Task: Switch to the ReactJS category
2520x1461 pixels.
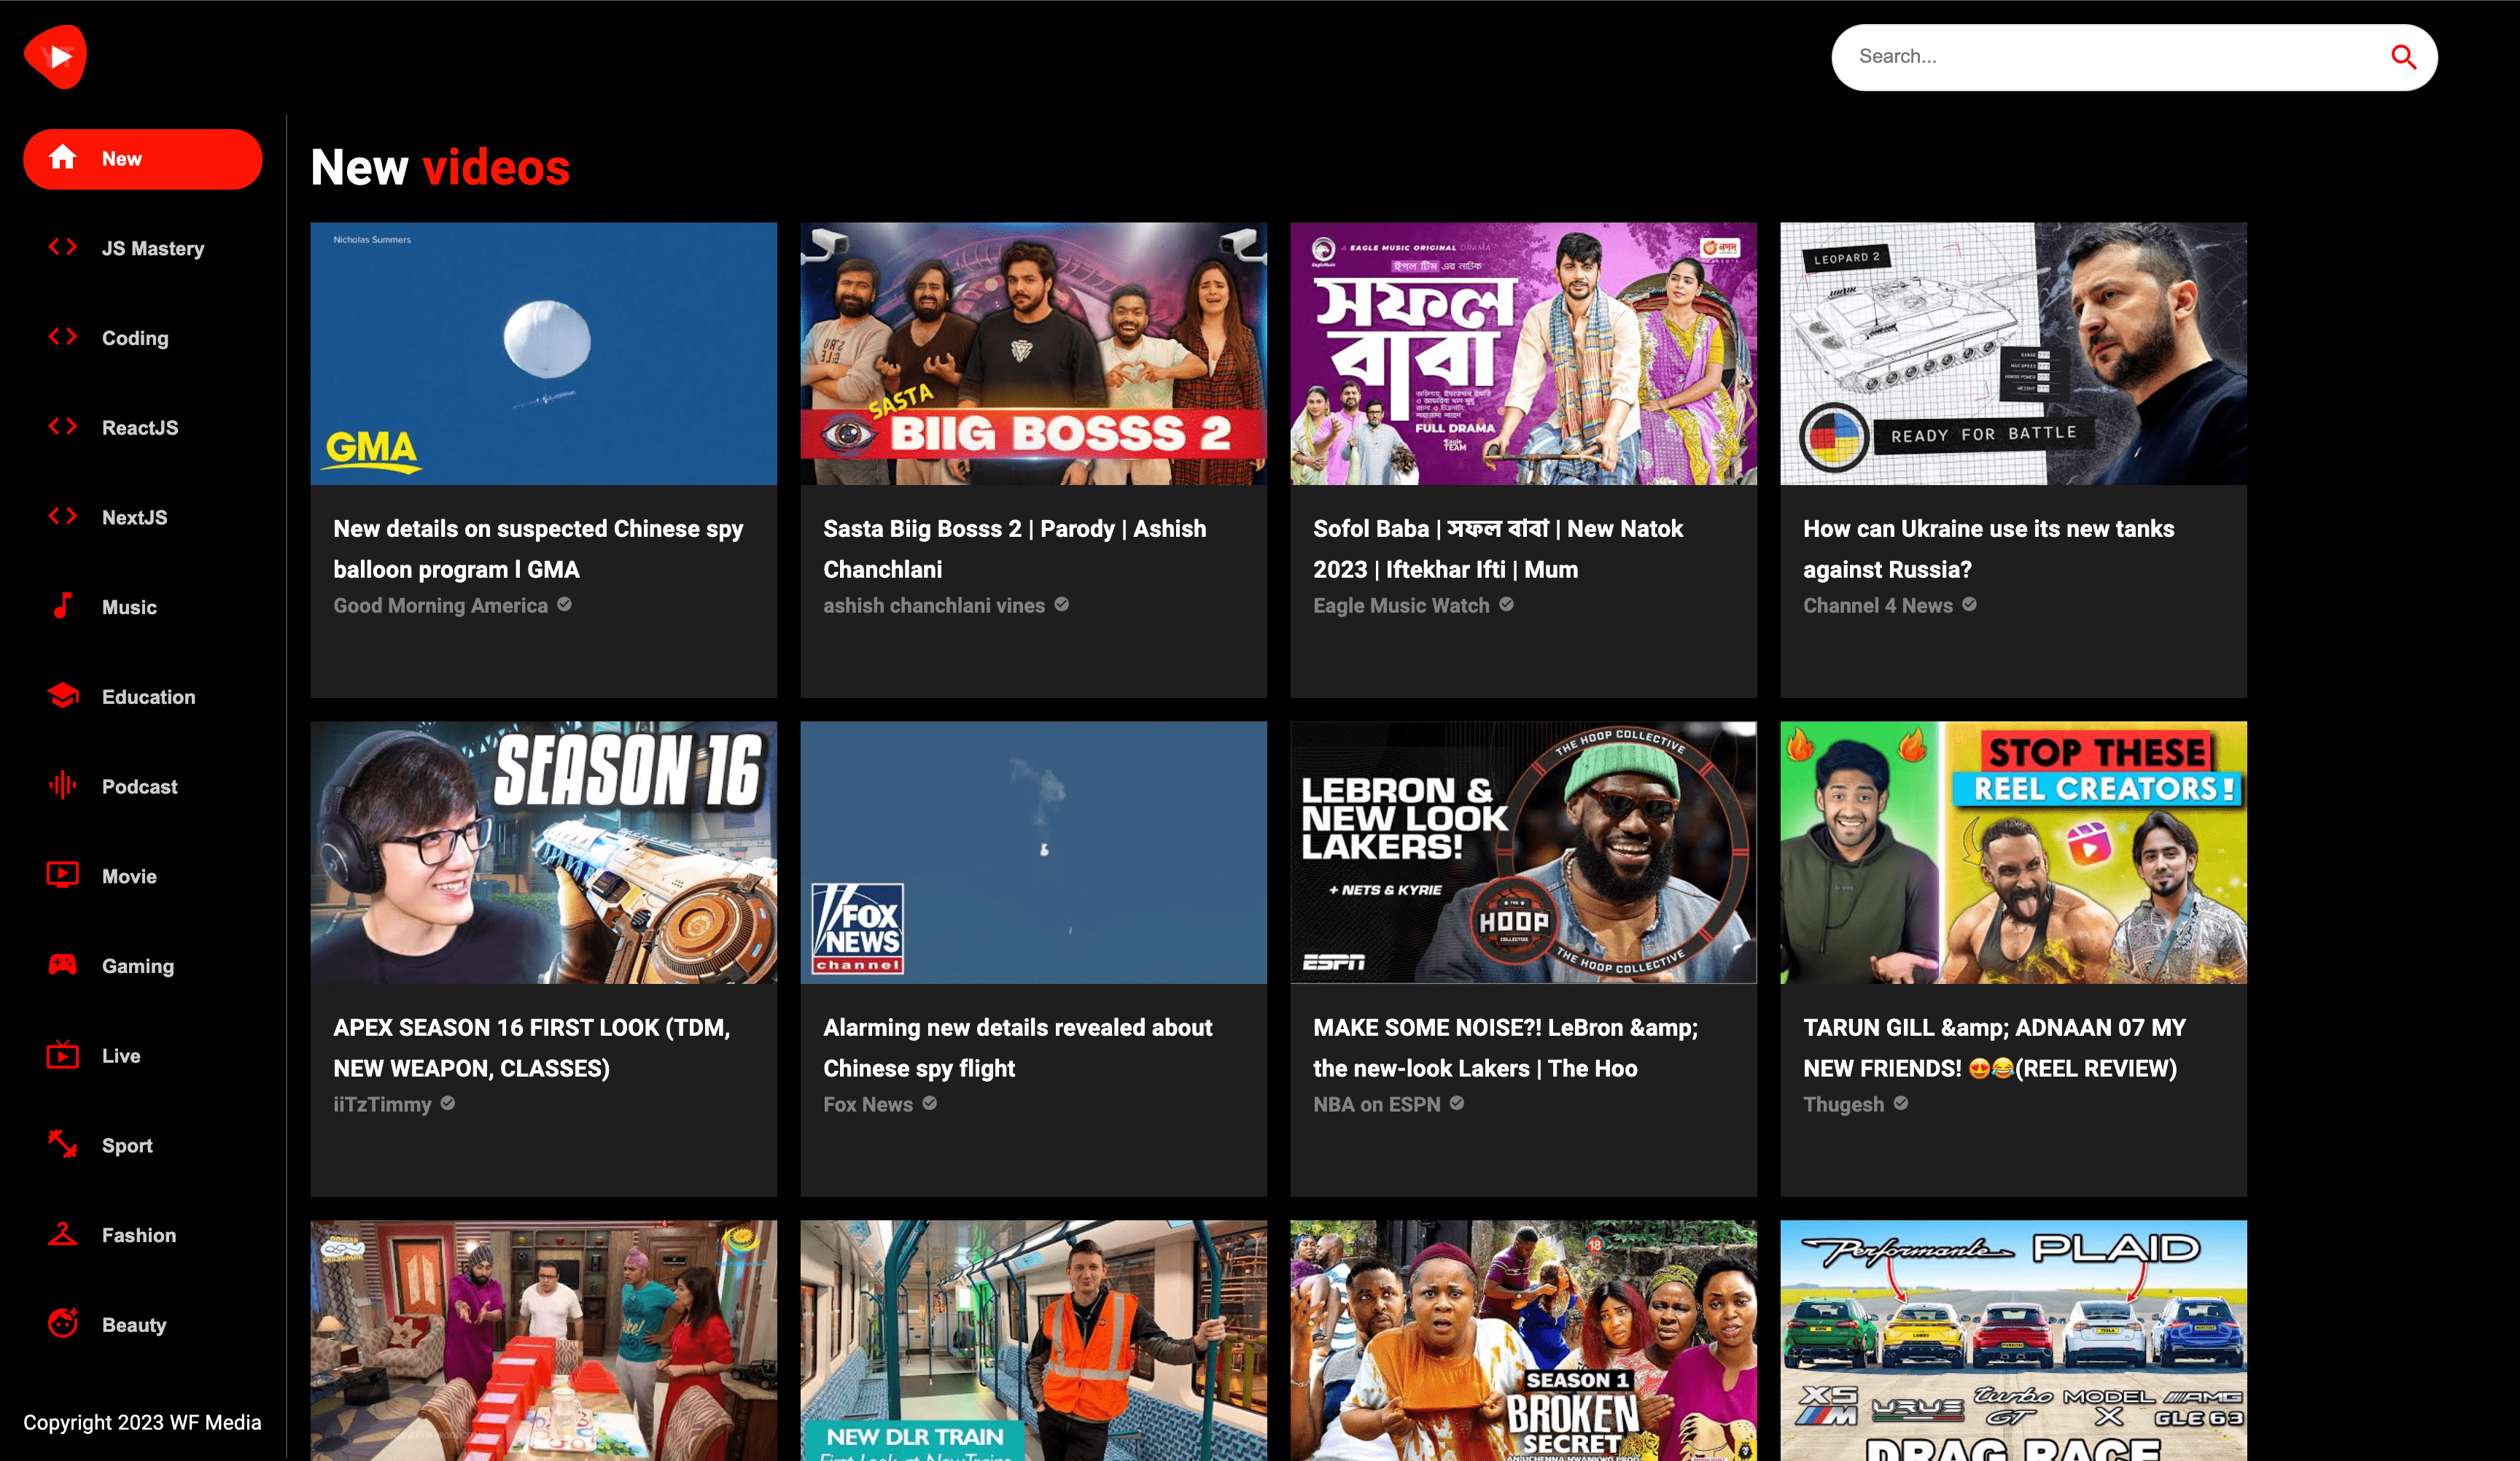Action: click(x=143, y=428)
